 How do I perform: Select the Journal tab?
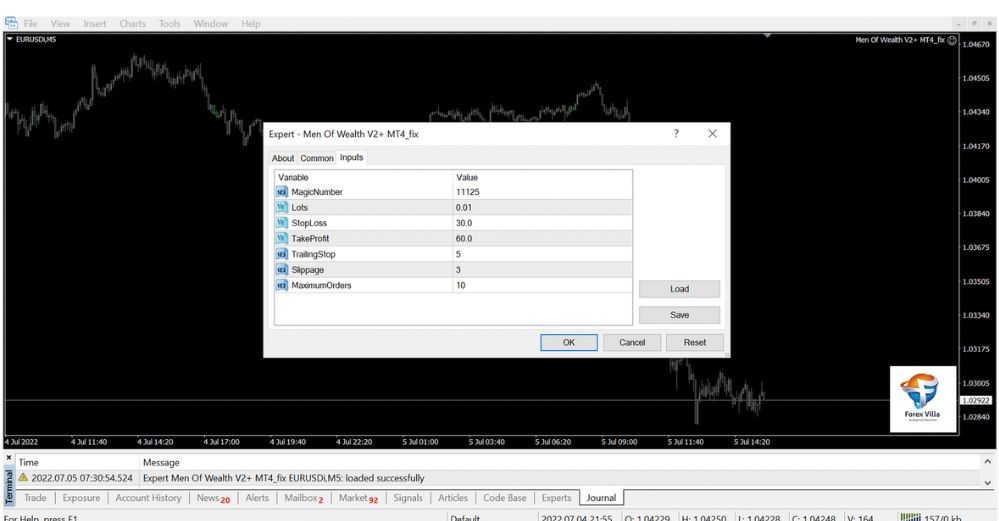601,498
